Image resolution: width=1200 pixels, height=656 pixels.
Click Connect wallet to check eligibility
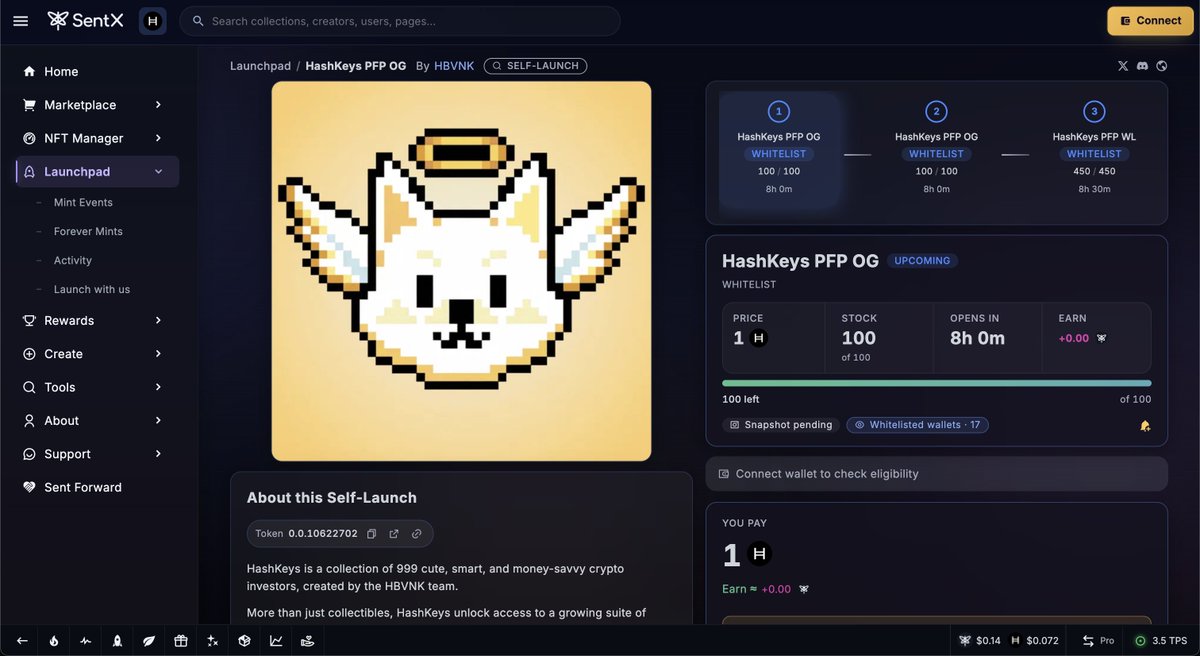coord(937,474)
